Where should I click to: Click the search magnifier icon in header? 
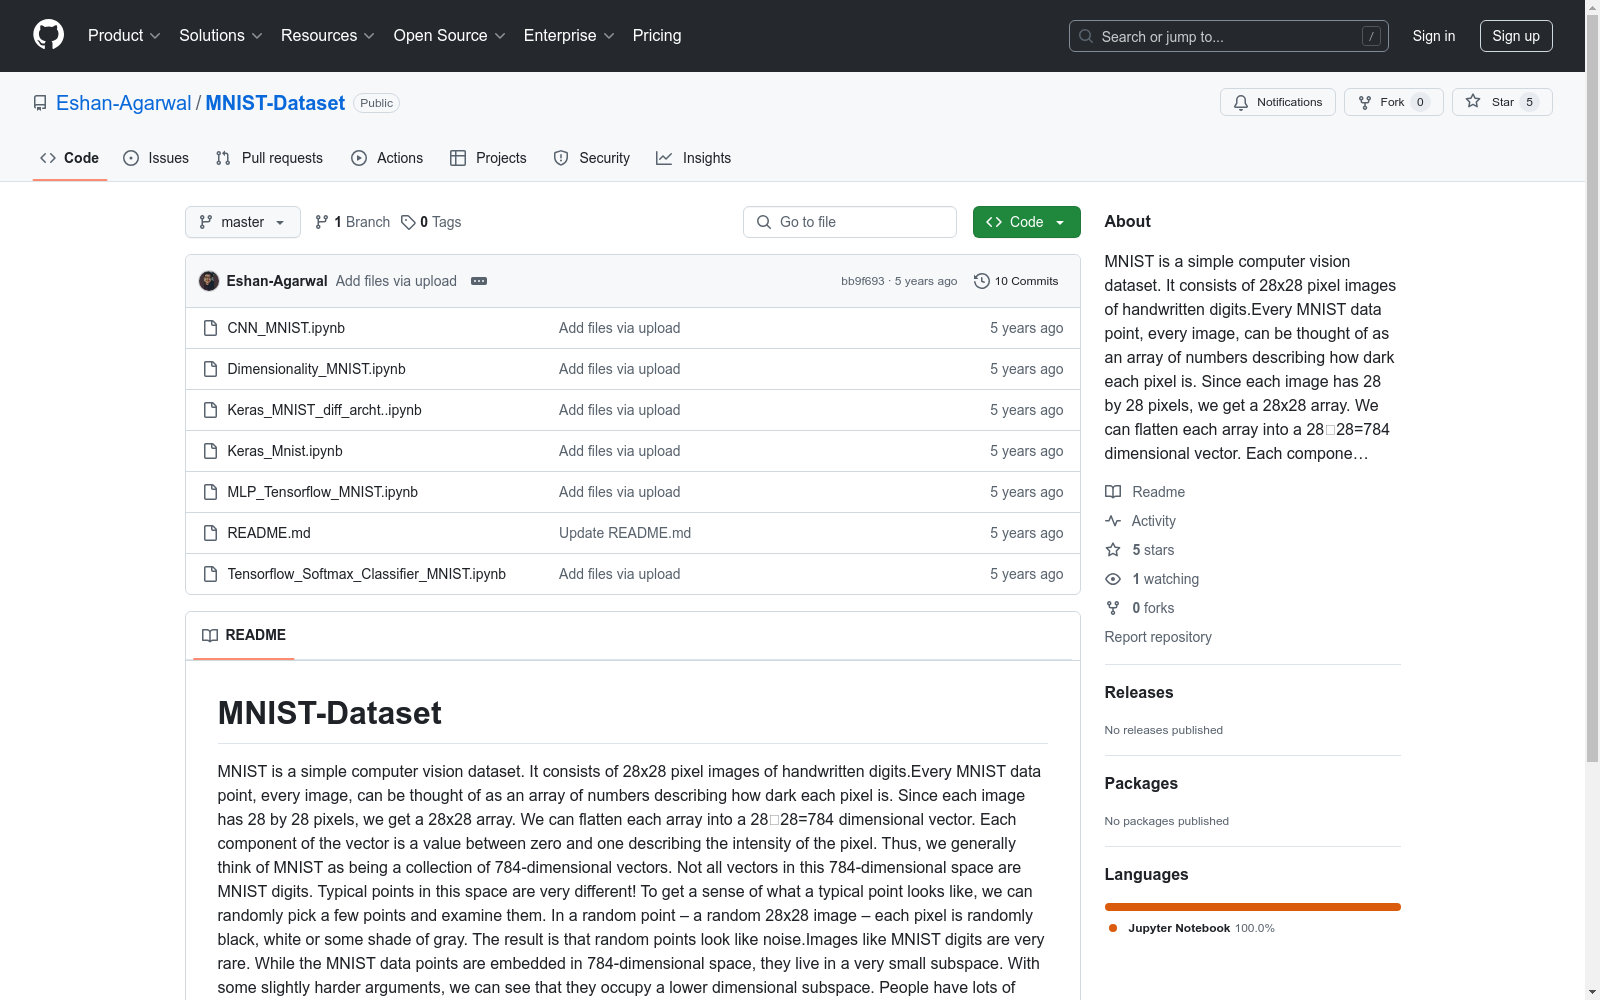[x=1086, y=36]
